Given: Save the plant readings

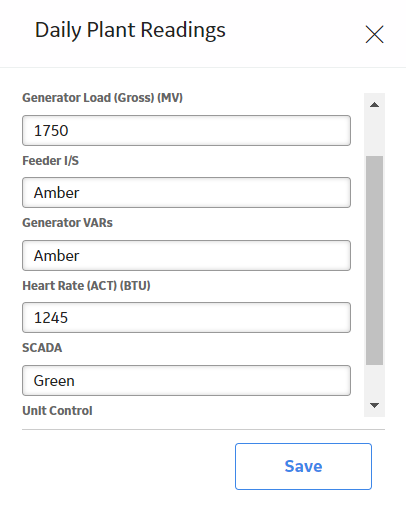Looking at the screenshot, I should 303,466.
